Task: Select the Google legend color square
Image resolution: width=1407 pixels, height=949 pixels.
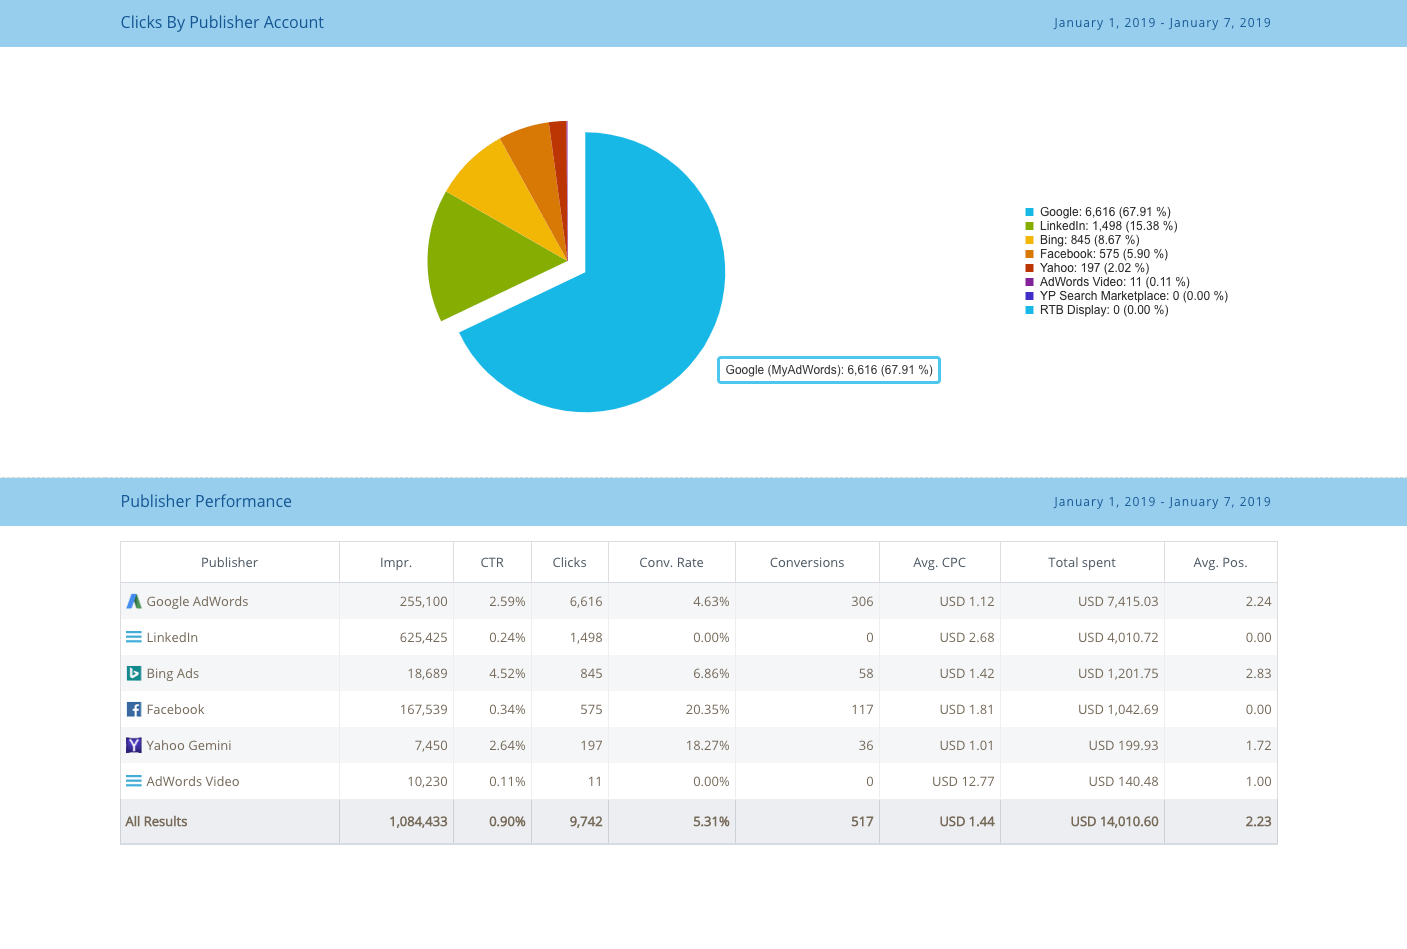Action: (1029, 212)
